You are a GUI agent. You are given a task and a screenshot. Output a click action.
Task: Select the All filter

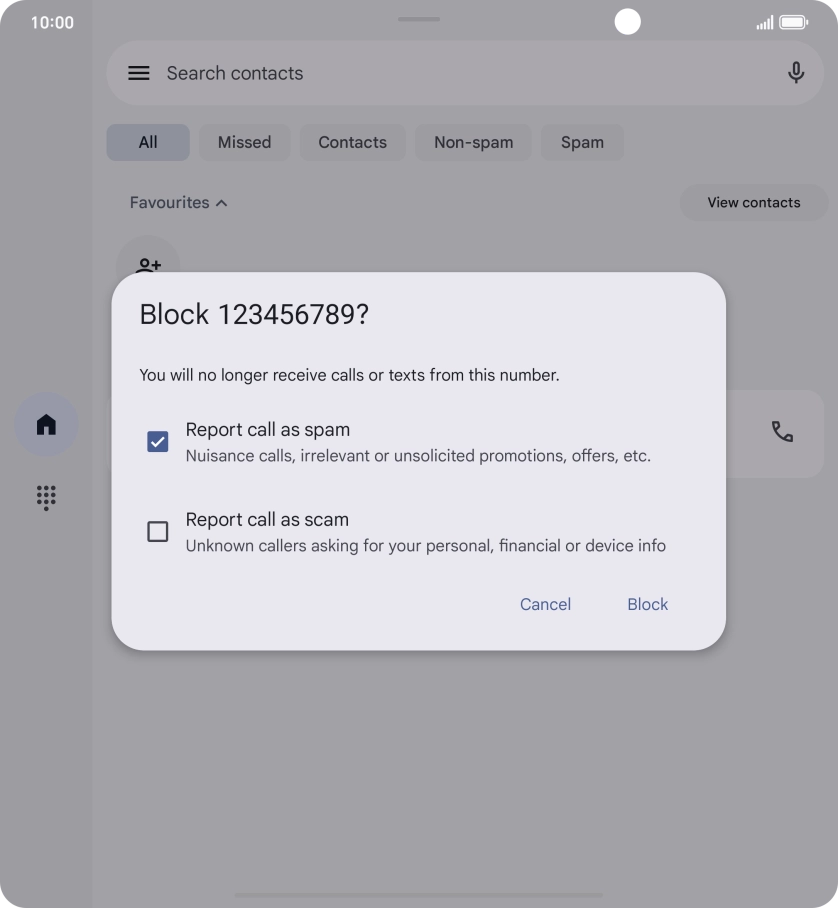pos(147,142)
